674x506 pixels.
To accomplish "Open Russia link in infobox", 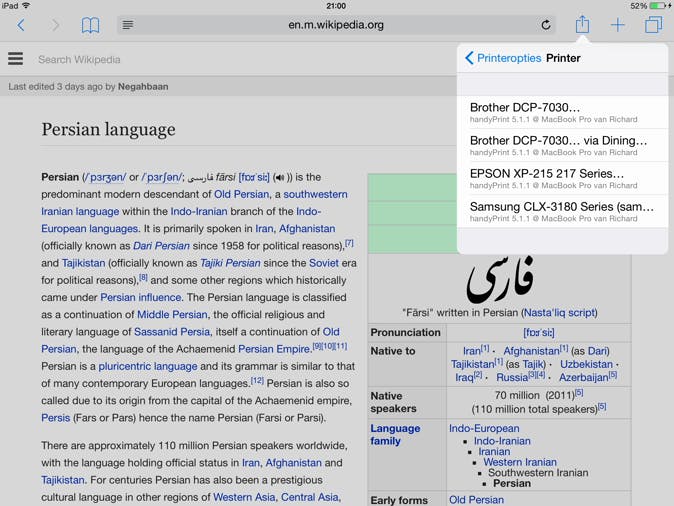I will [512, 377].
